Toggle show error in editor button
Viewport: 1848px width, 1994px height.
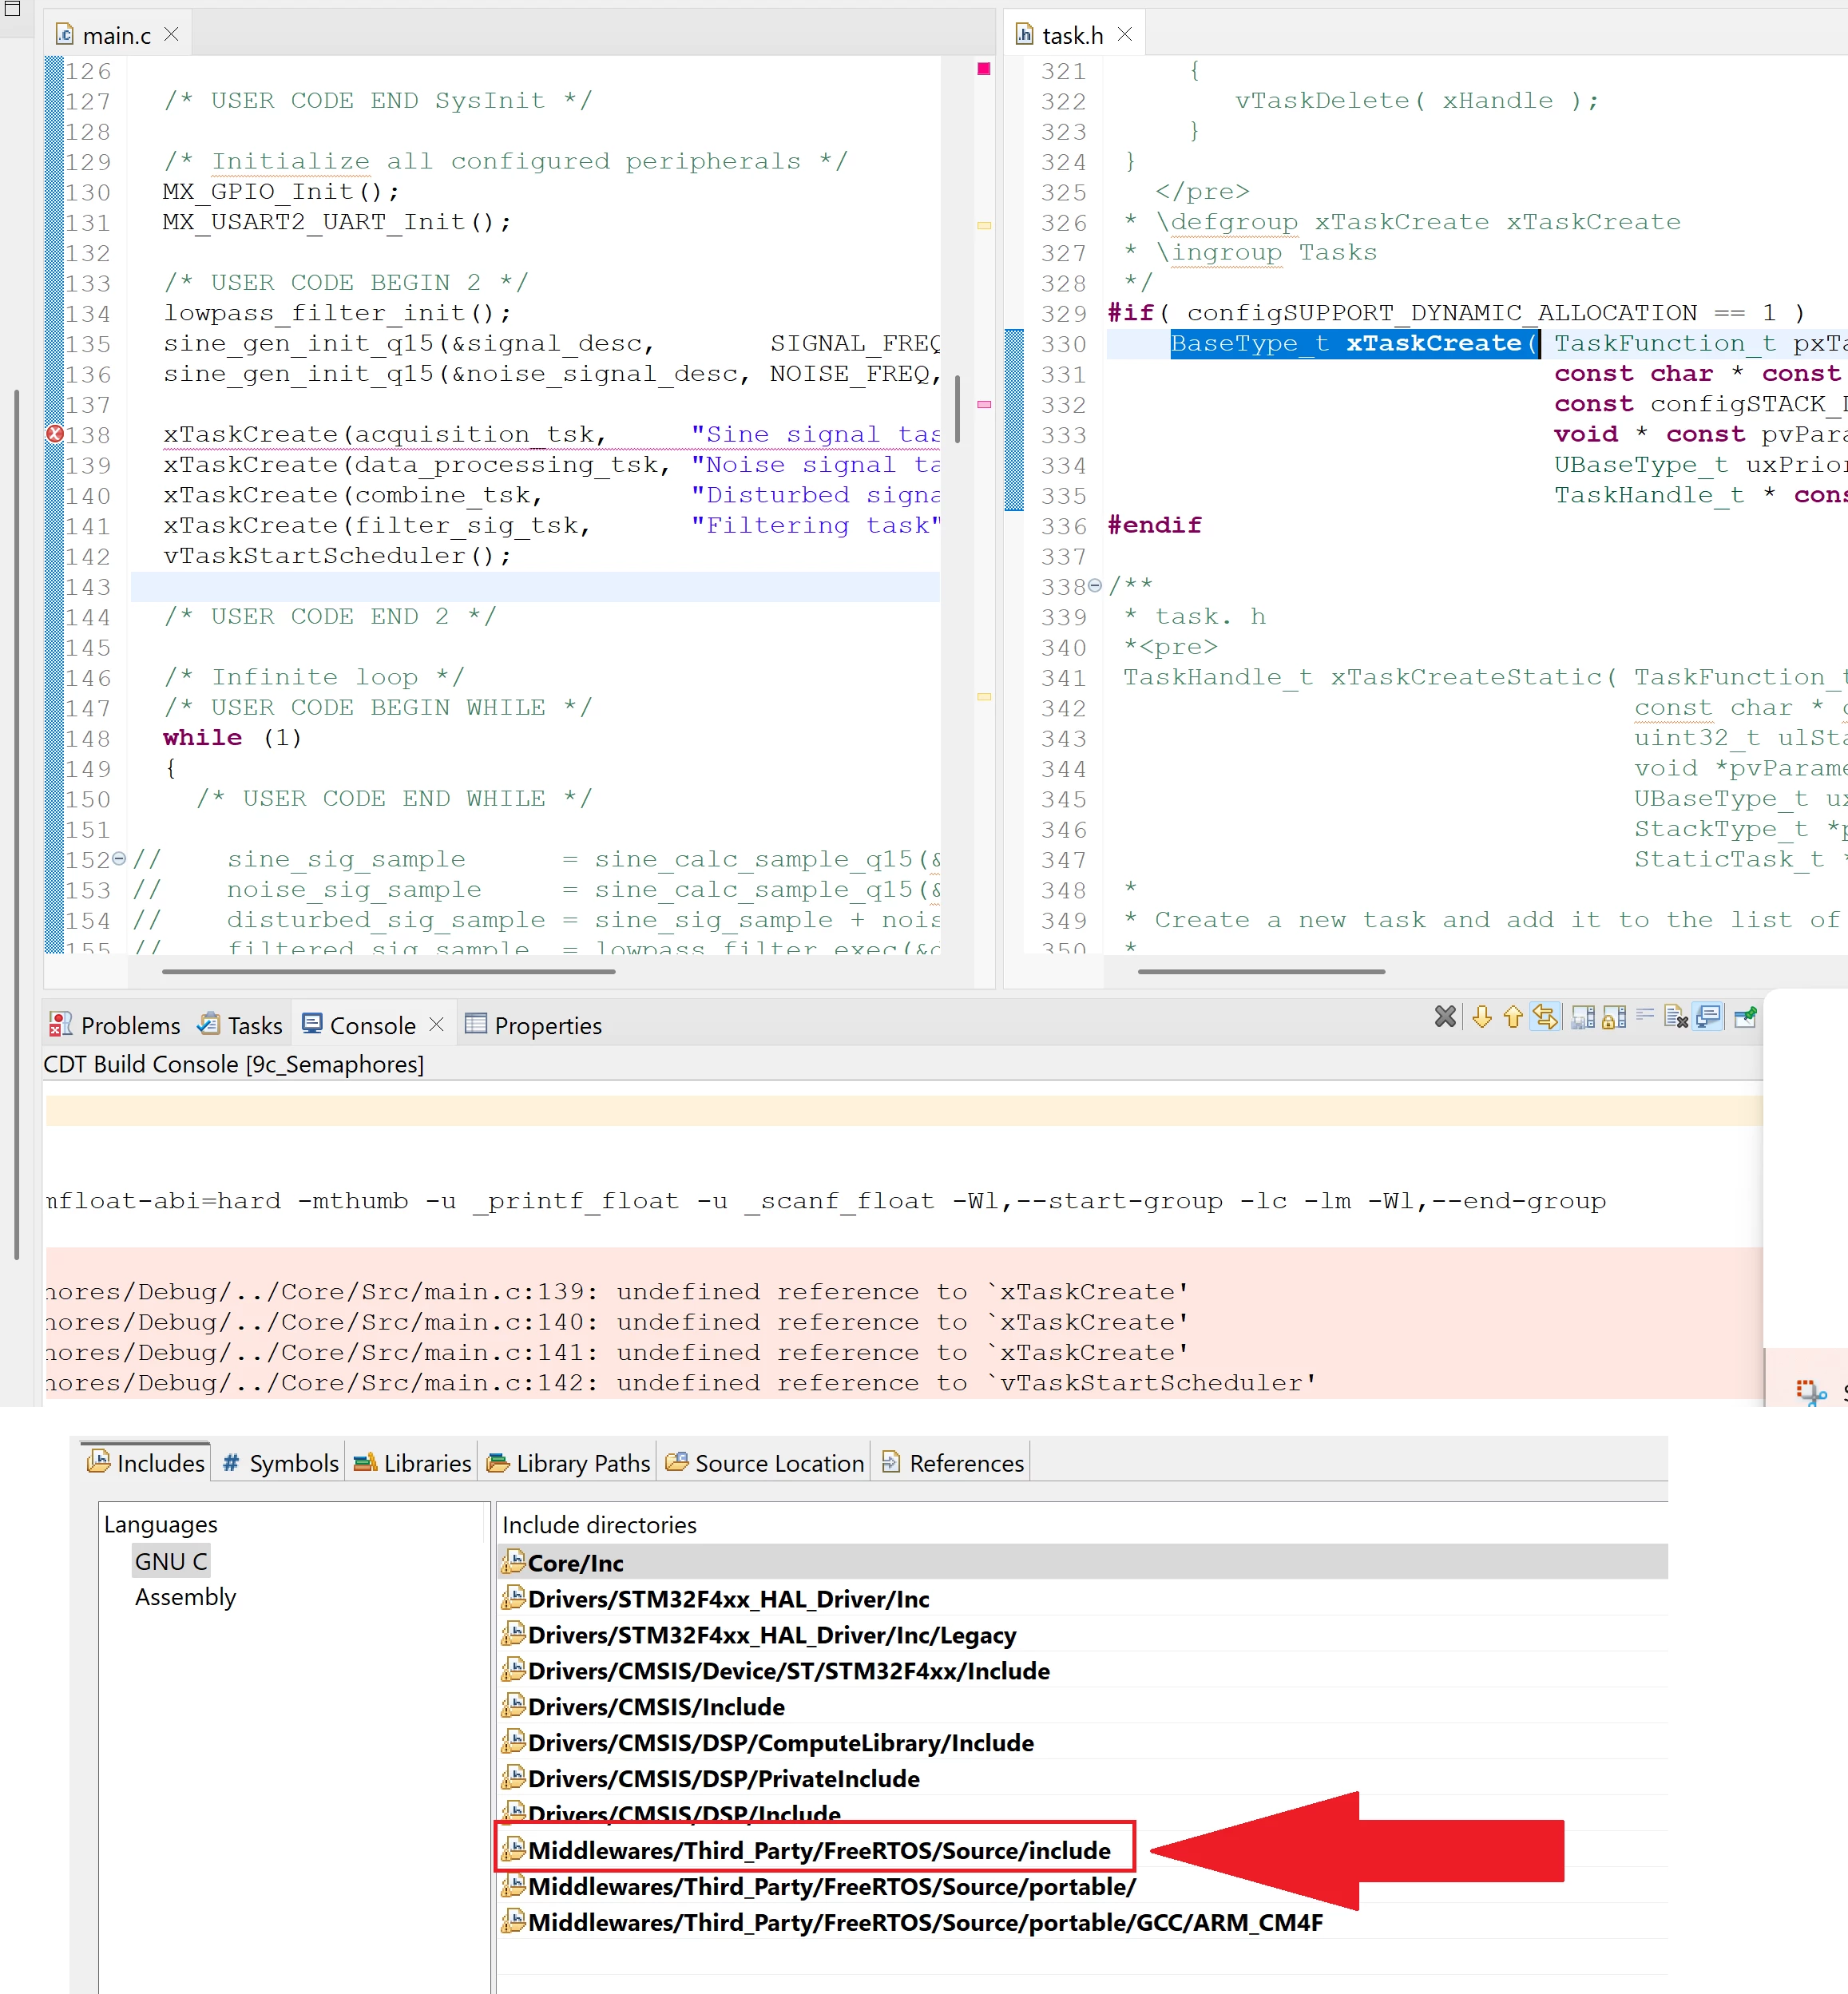pos(1545,1017)
